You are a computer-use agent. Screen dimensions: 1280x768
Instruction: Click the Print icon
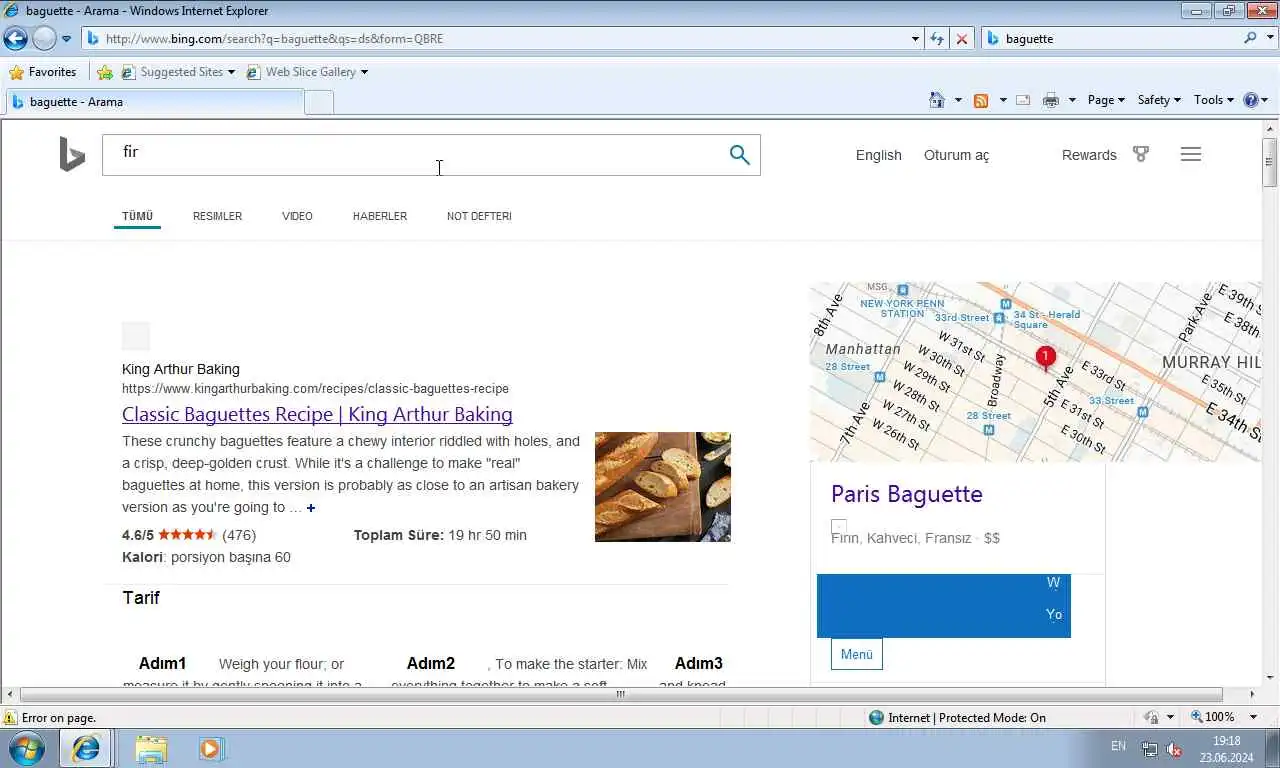click(1050, 100)
